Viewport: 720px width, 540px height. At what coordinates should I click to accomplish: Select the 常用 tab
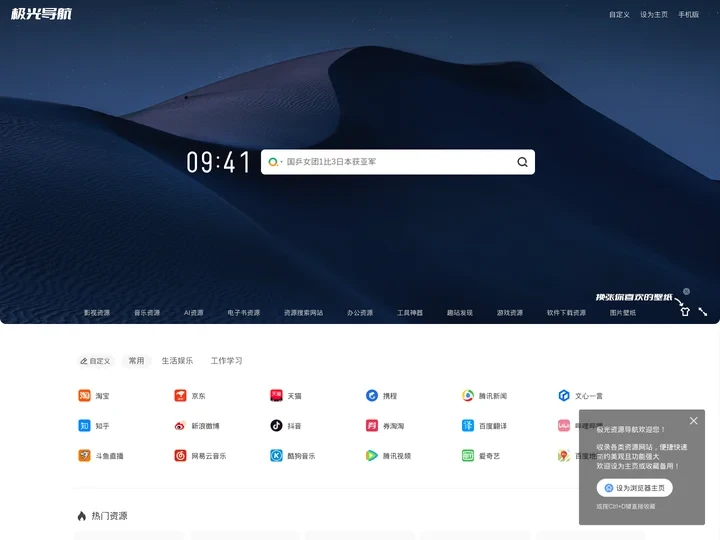[136, 361]
